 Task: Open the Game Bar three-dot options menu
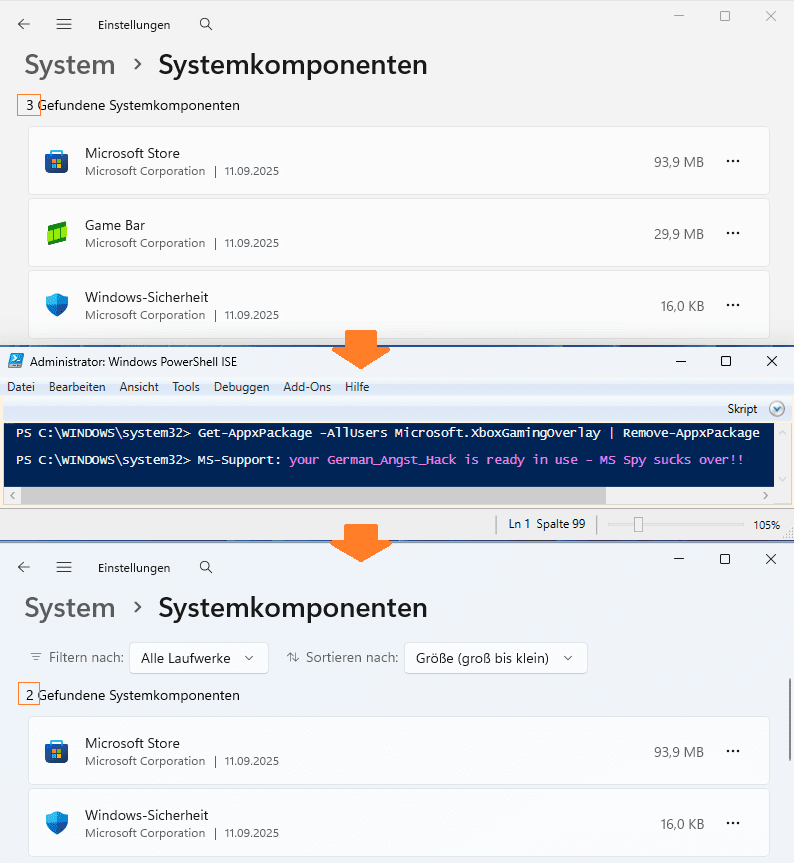[x=732, y=233]
